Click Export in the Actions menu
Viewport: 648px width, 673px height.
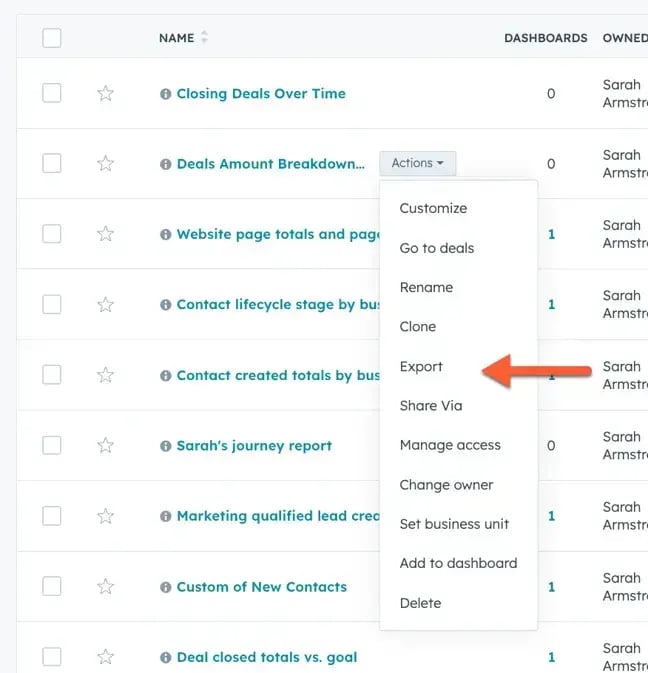421,367
